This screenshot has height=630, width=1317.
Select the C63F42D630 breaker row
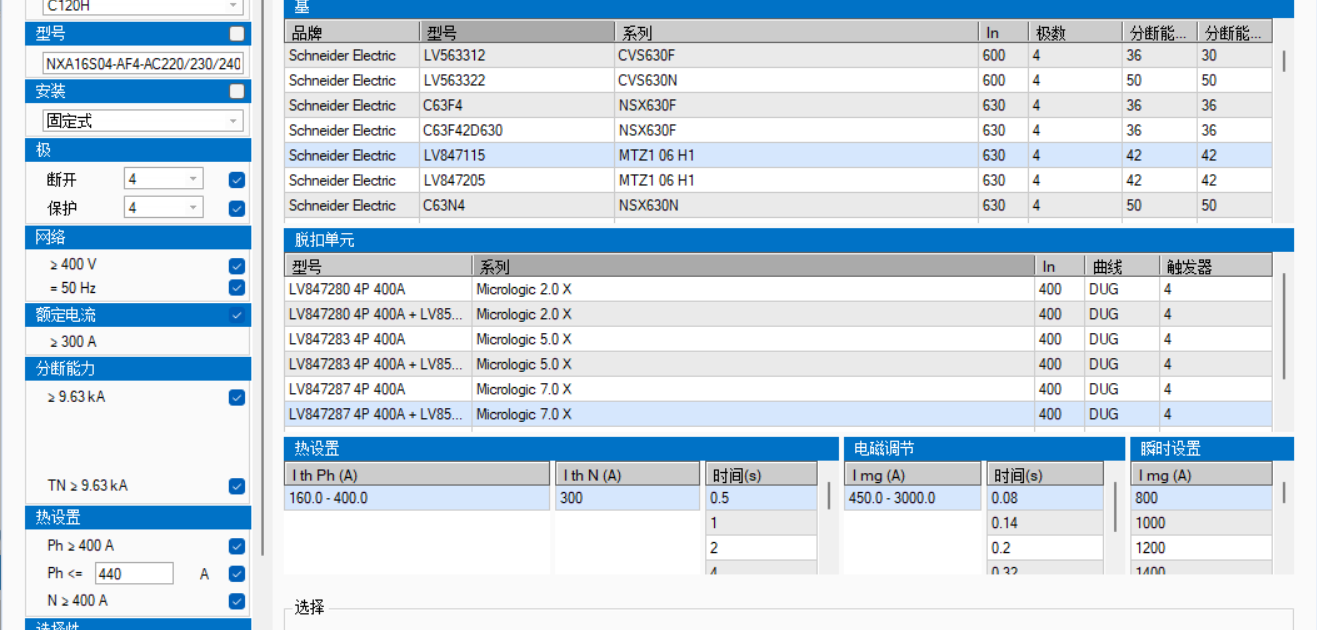click(779, 131)
